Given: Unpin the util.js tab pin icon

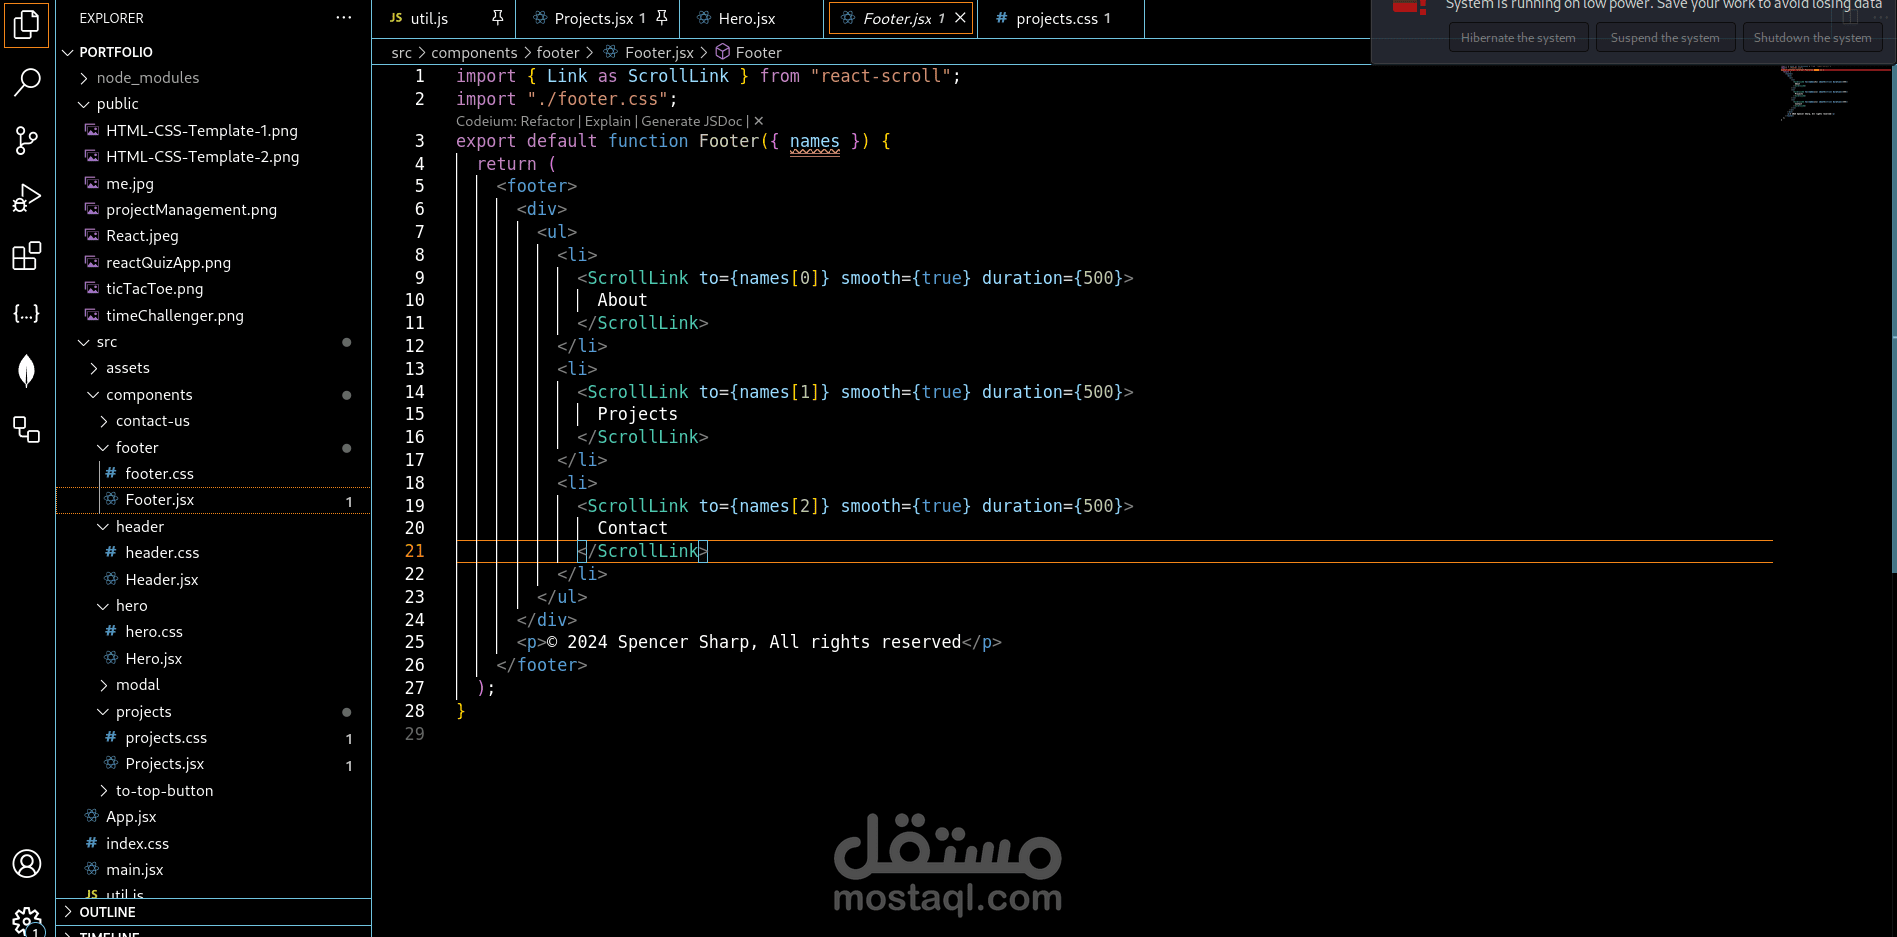Looking at the screenshot, I should point(497,18).
